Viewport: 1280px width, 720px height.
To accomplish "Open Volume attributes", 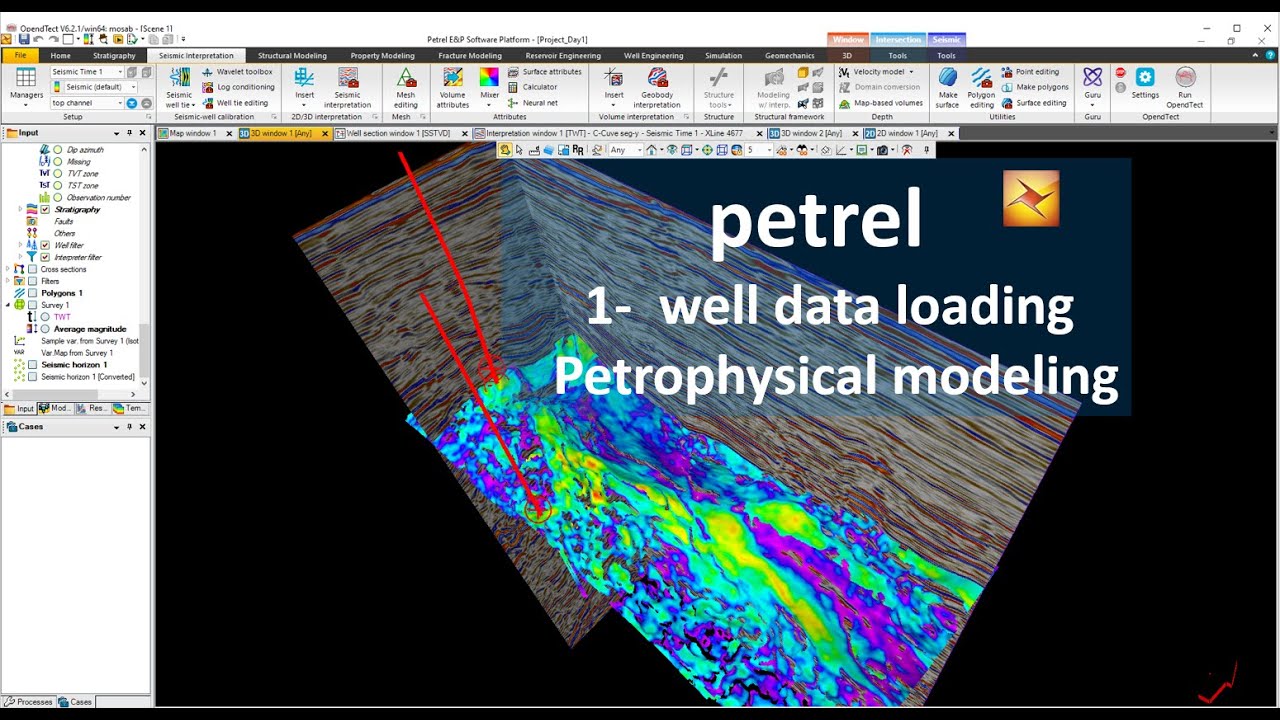I will click(453, 86).
